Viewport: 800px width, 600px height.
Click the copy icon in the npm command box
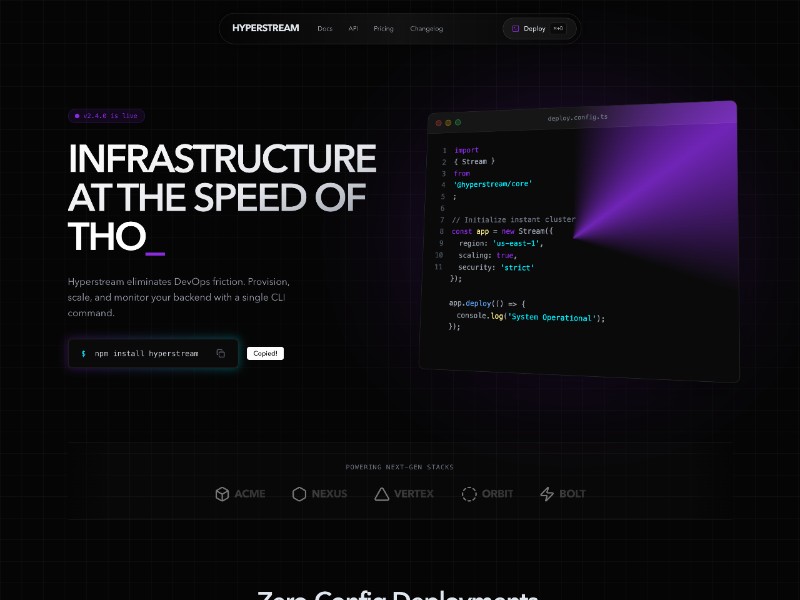coord(221,353)
